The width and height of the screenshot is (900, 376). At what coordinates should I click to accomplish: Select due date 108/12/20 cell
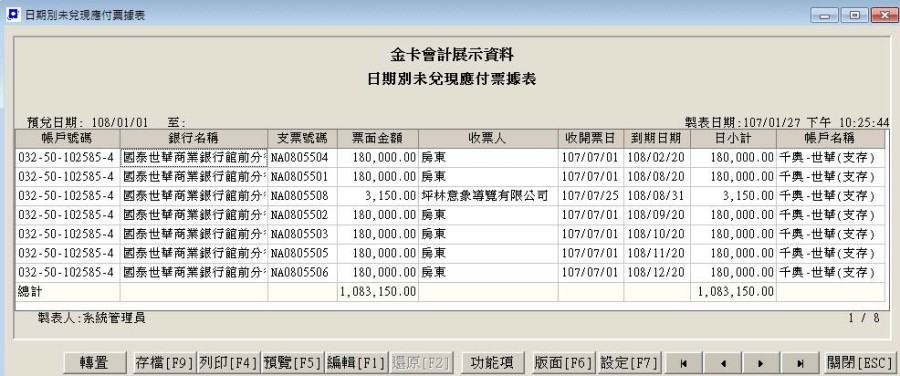[x=657, y=272]
